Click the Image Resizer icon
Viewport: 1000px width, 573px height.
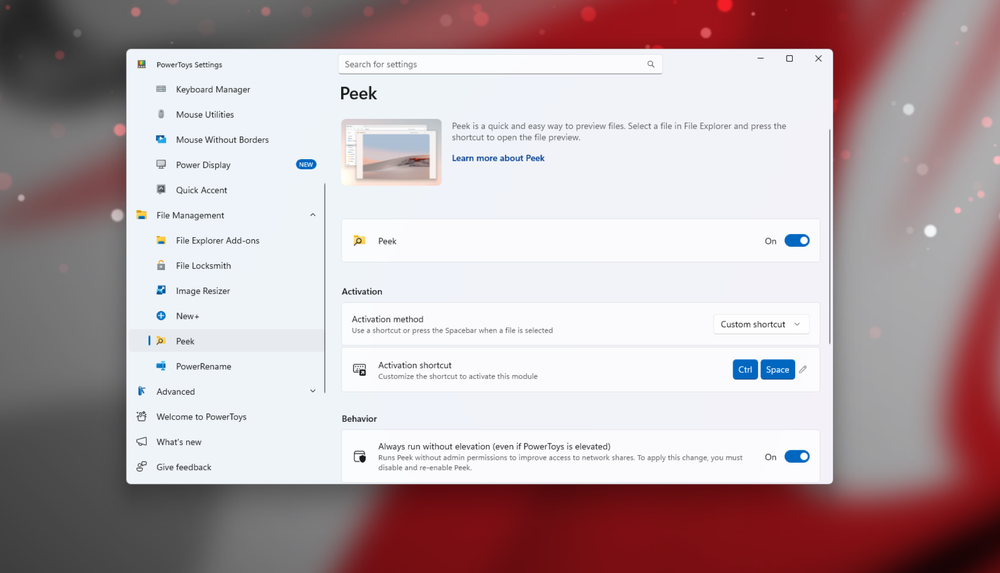tap(161, 290)
